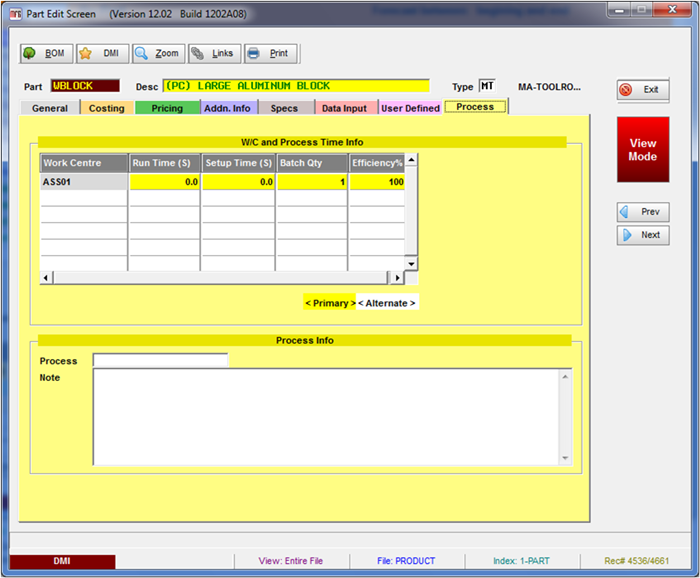The image size is (700, 578).
Task: Click the Desc field Large Aluminum Block
Action: click(x=296, y=86)
